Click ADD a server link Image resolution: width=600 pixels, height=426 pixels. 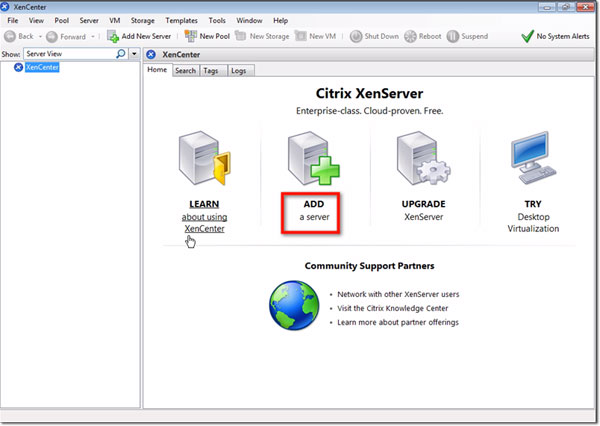[x=314, y=211]
